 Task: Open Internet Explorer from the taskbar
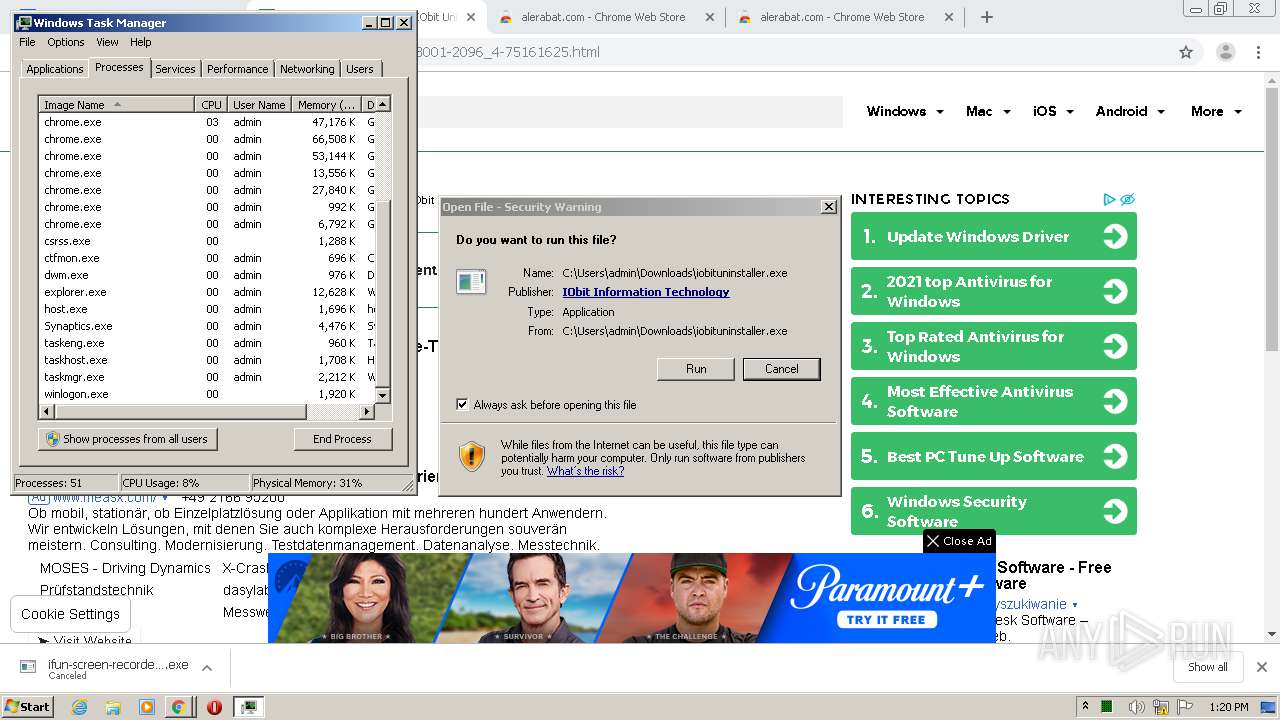[80, 707]
